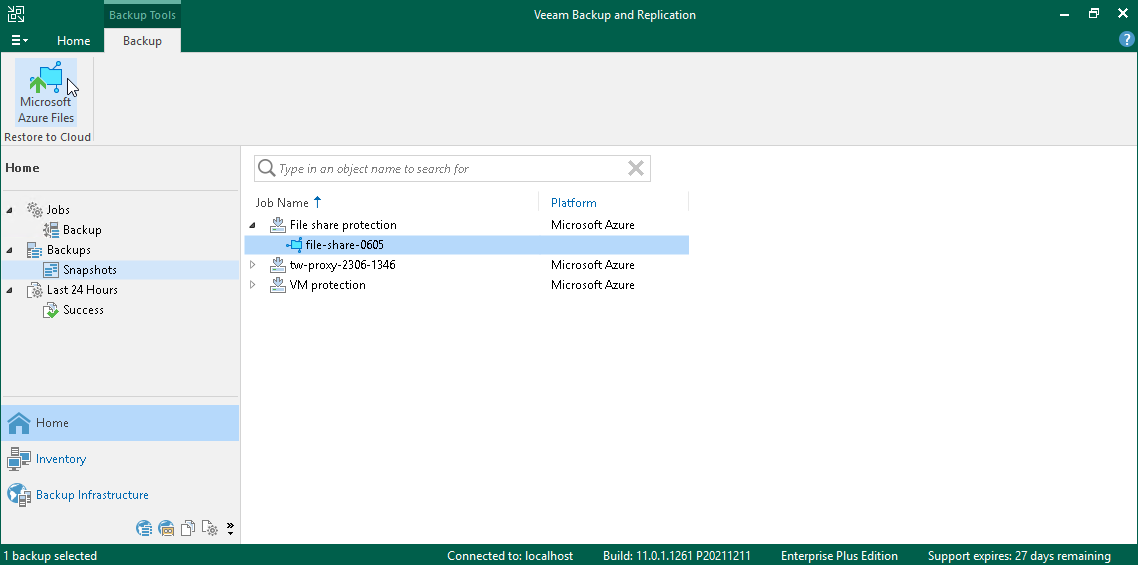Click the second globe shortcut icon in strip
This screenshot has height=565, width=1138.
tap(166, 528)
